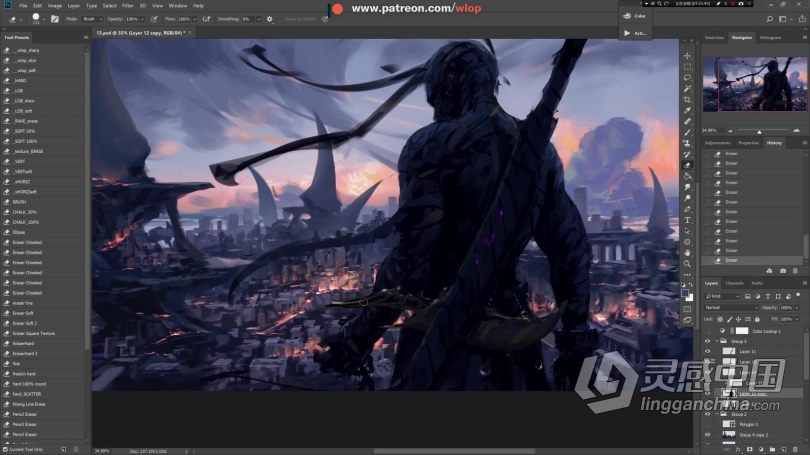Select the Eraser tool in the toolbar

click(x=687, y=165)
